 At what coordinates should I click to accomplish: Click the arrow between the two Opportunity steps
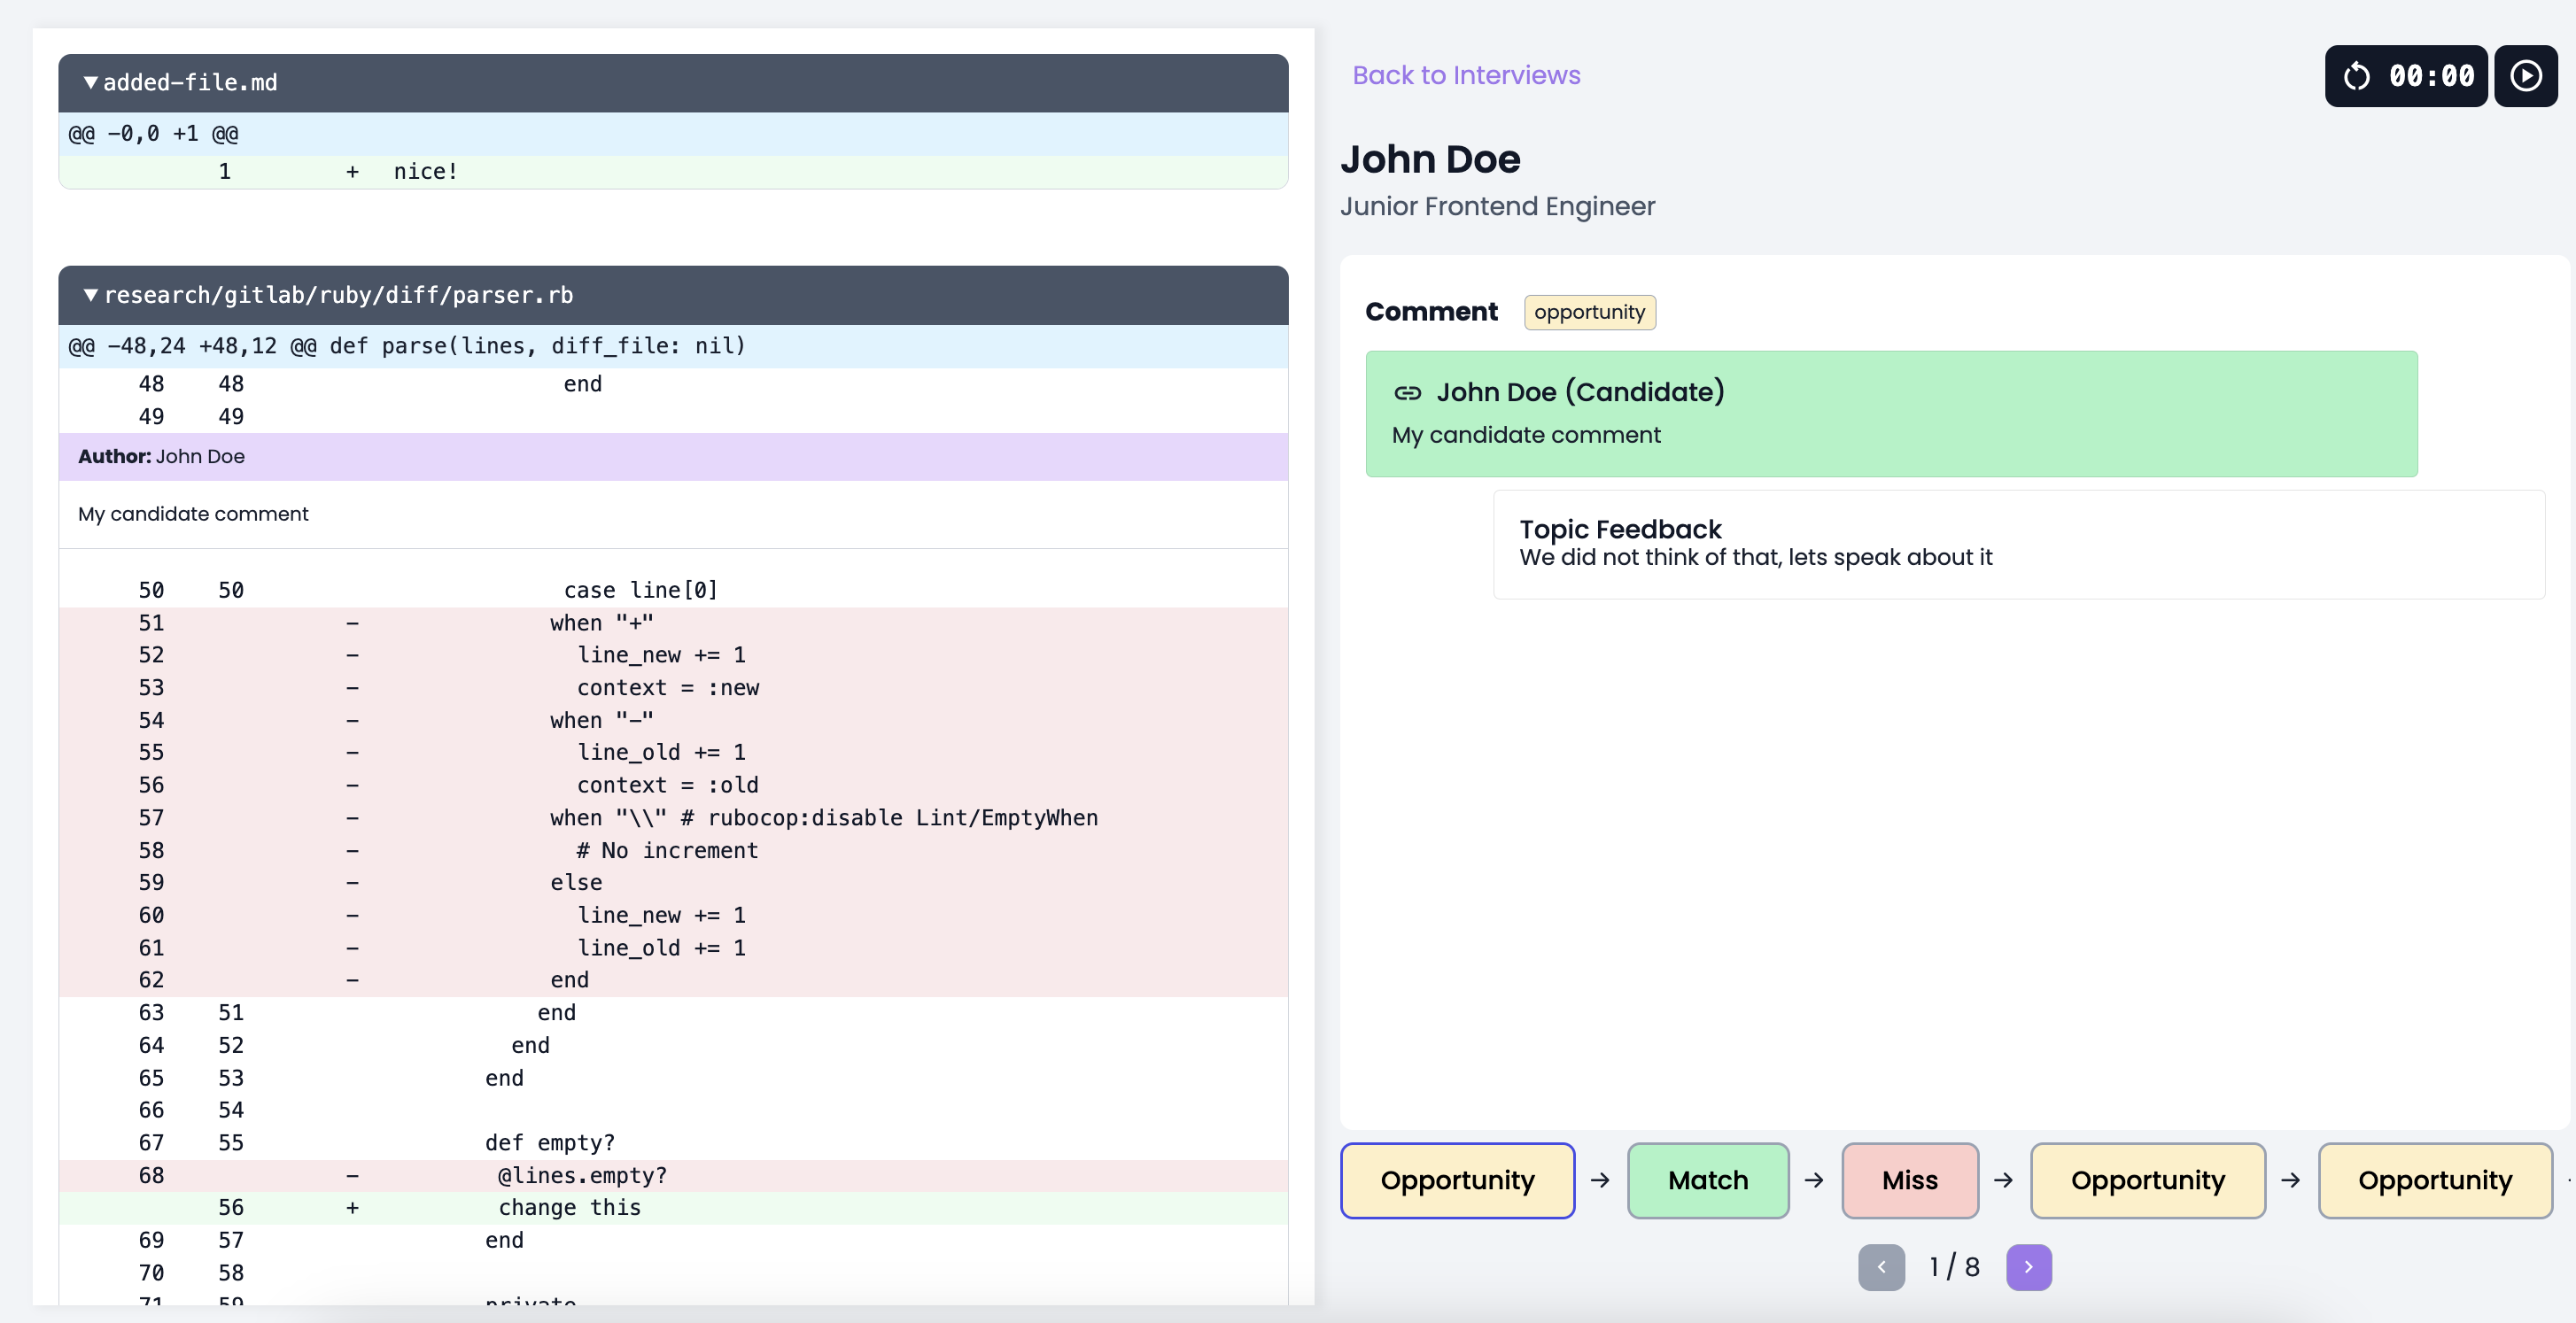point(2290,1180)
